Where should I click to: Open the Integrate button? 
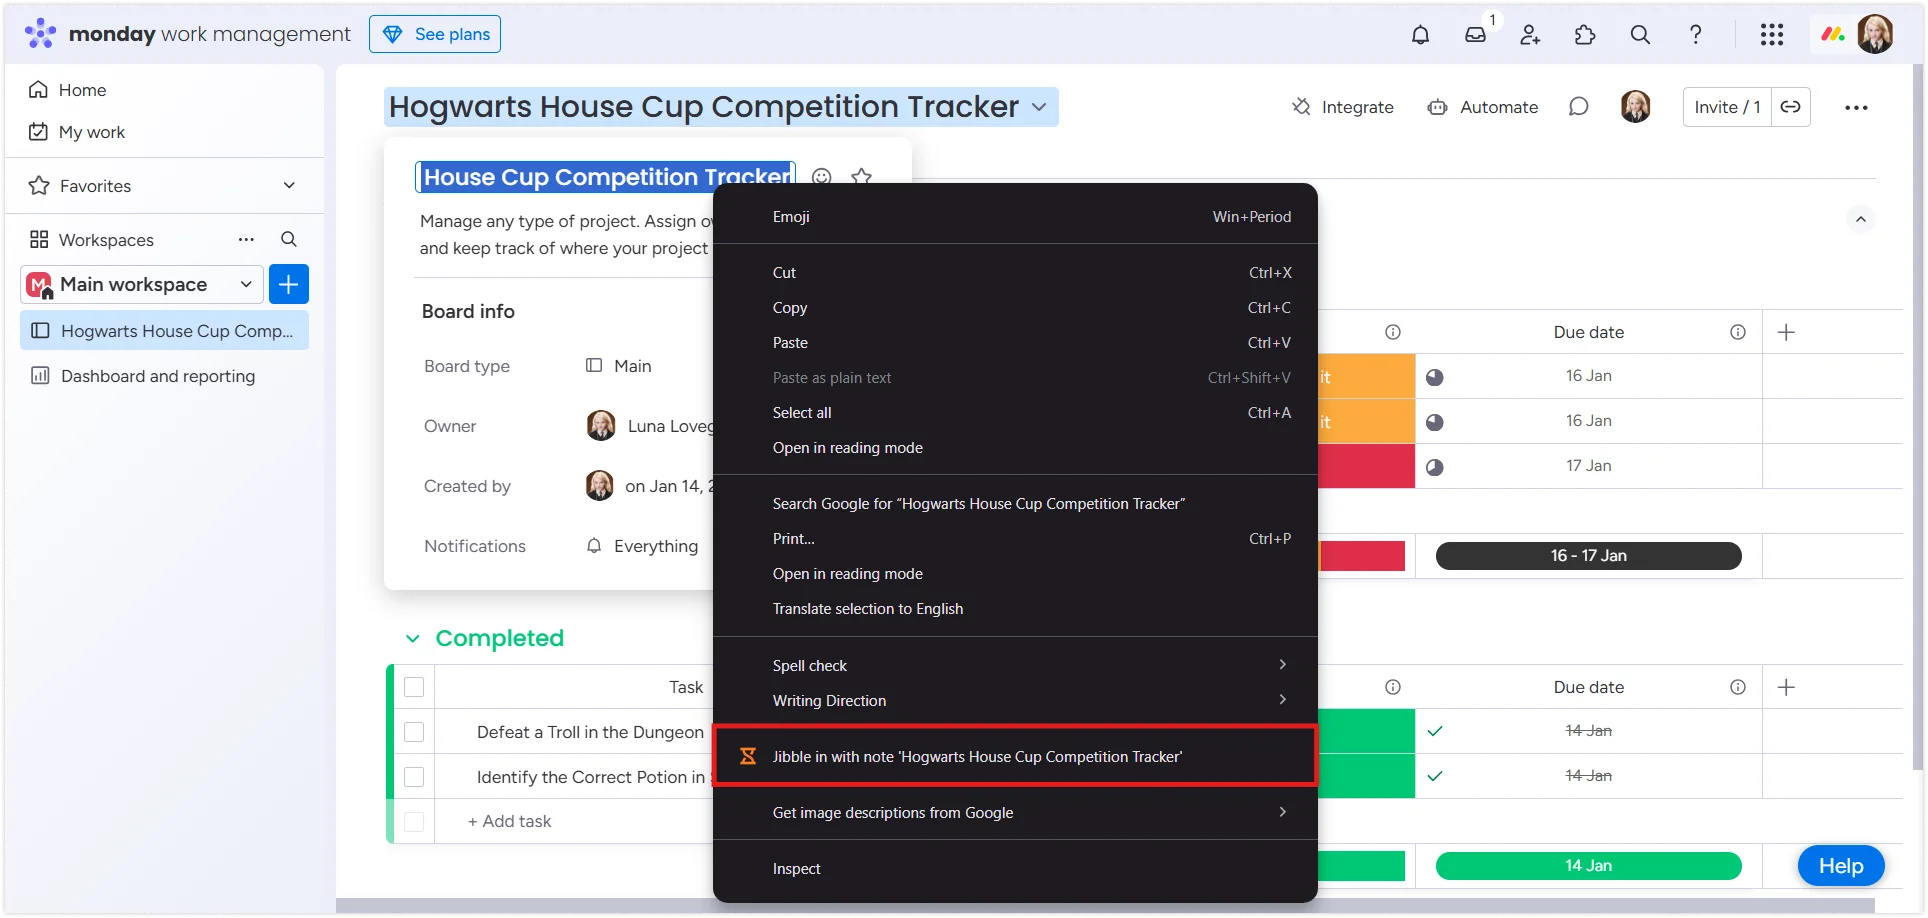coord(1343,107)
